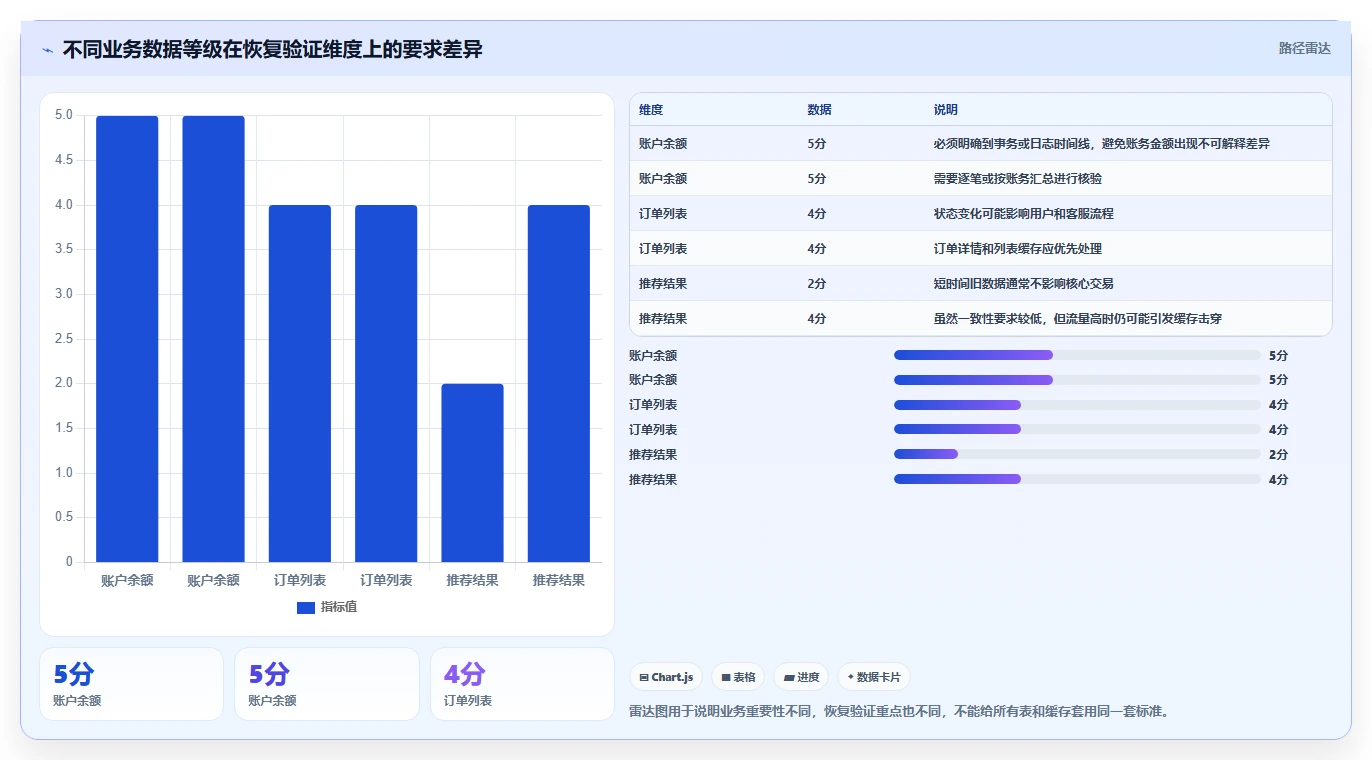
Task: Click the 0.5 y-axis label
Action: 64,517
